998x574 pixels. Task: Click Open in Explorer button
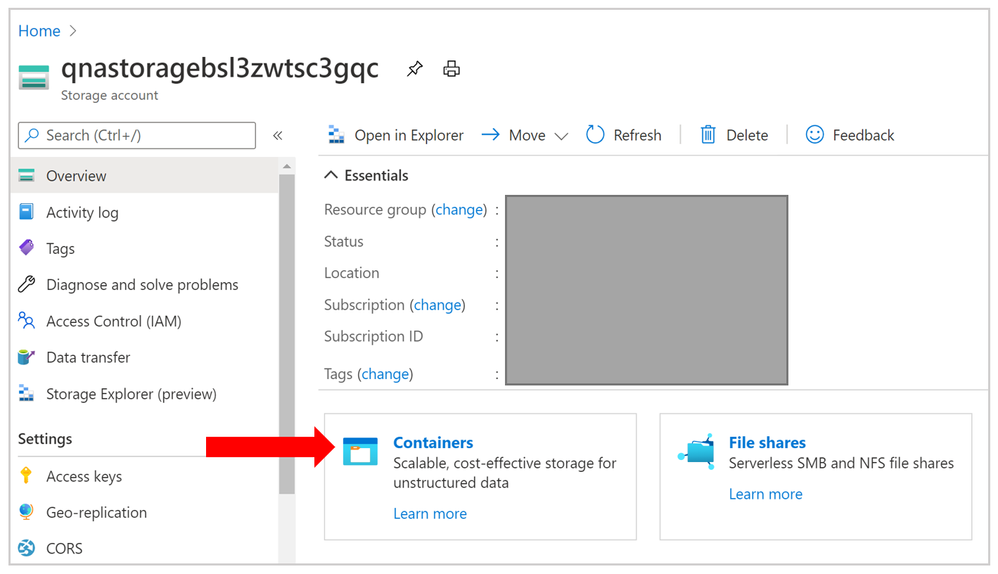pyautogui.click(x=396, y=135)
